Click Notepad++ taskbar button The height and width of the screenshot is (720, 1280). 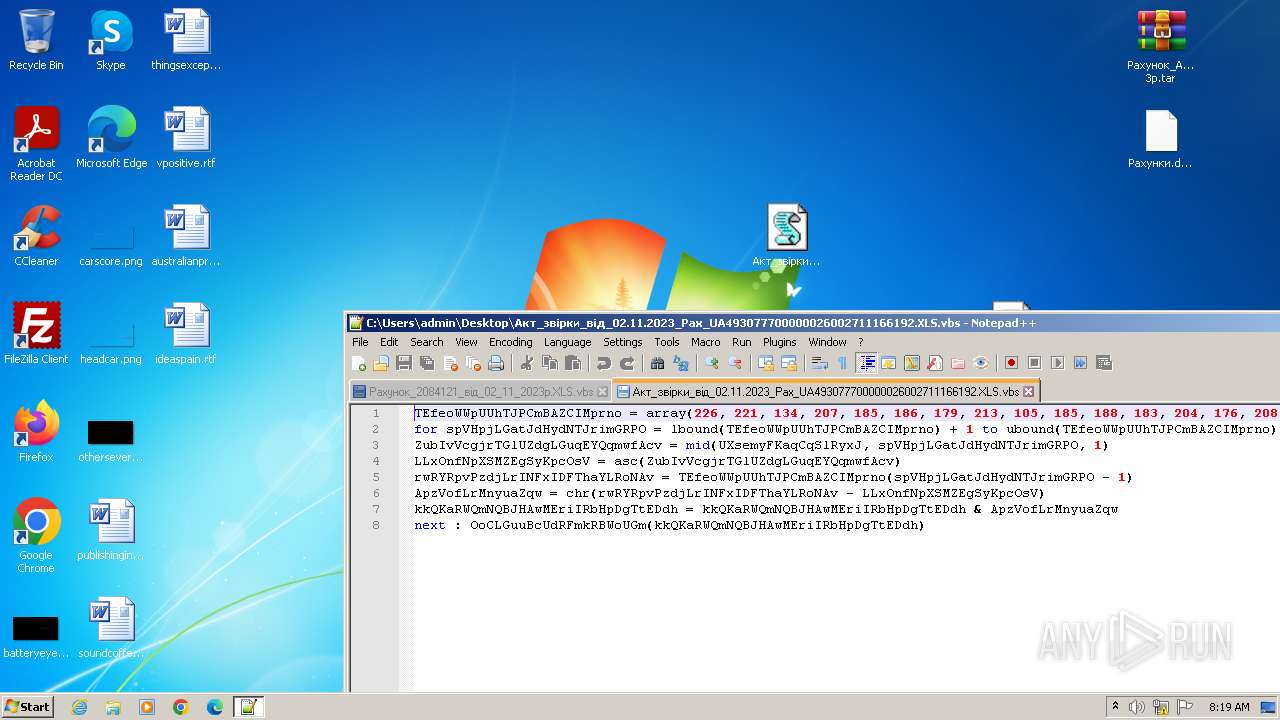[248, 707]
